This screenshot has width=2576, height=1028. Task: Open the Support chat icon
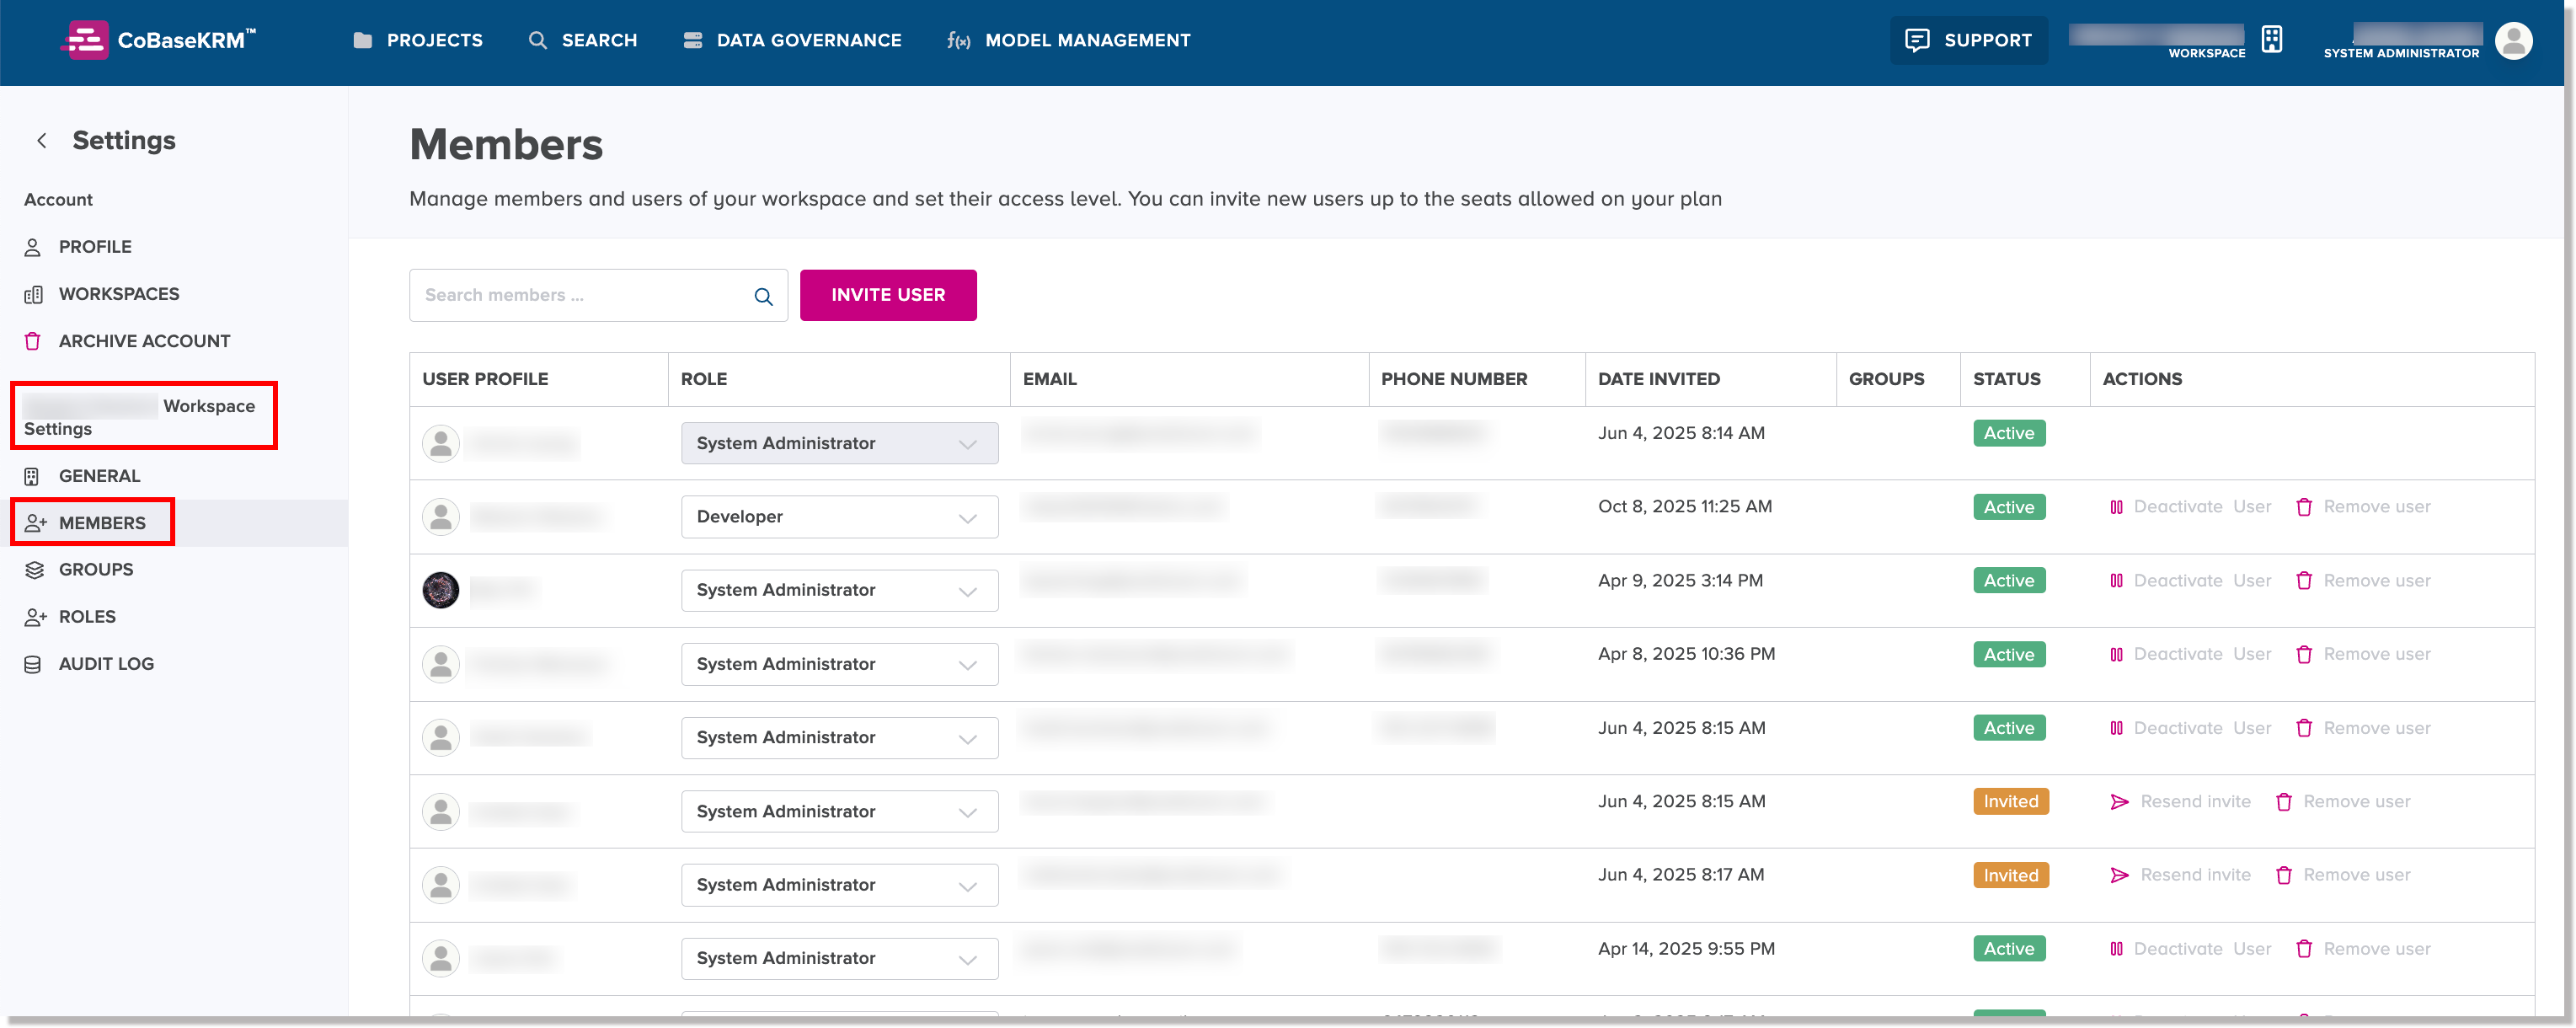tap(1919, 40)
